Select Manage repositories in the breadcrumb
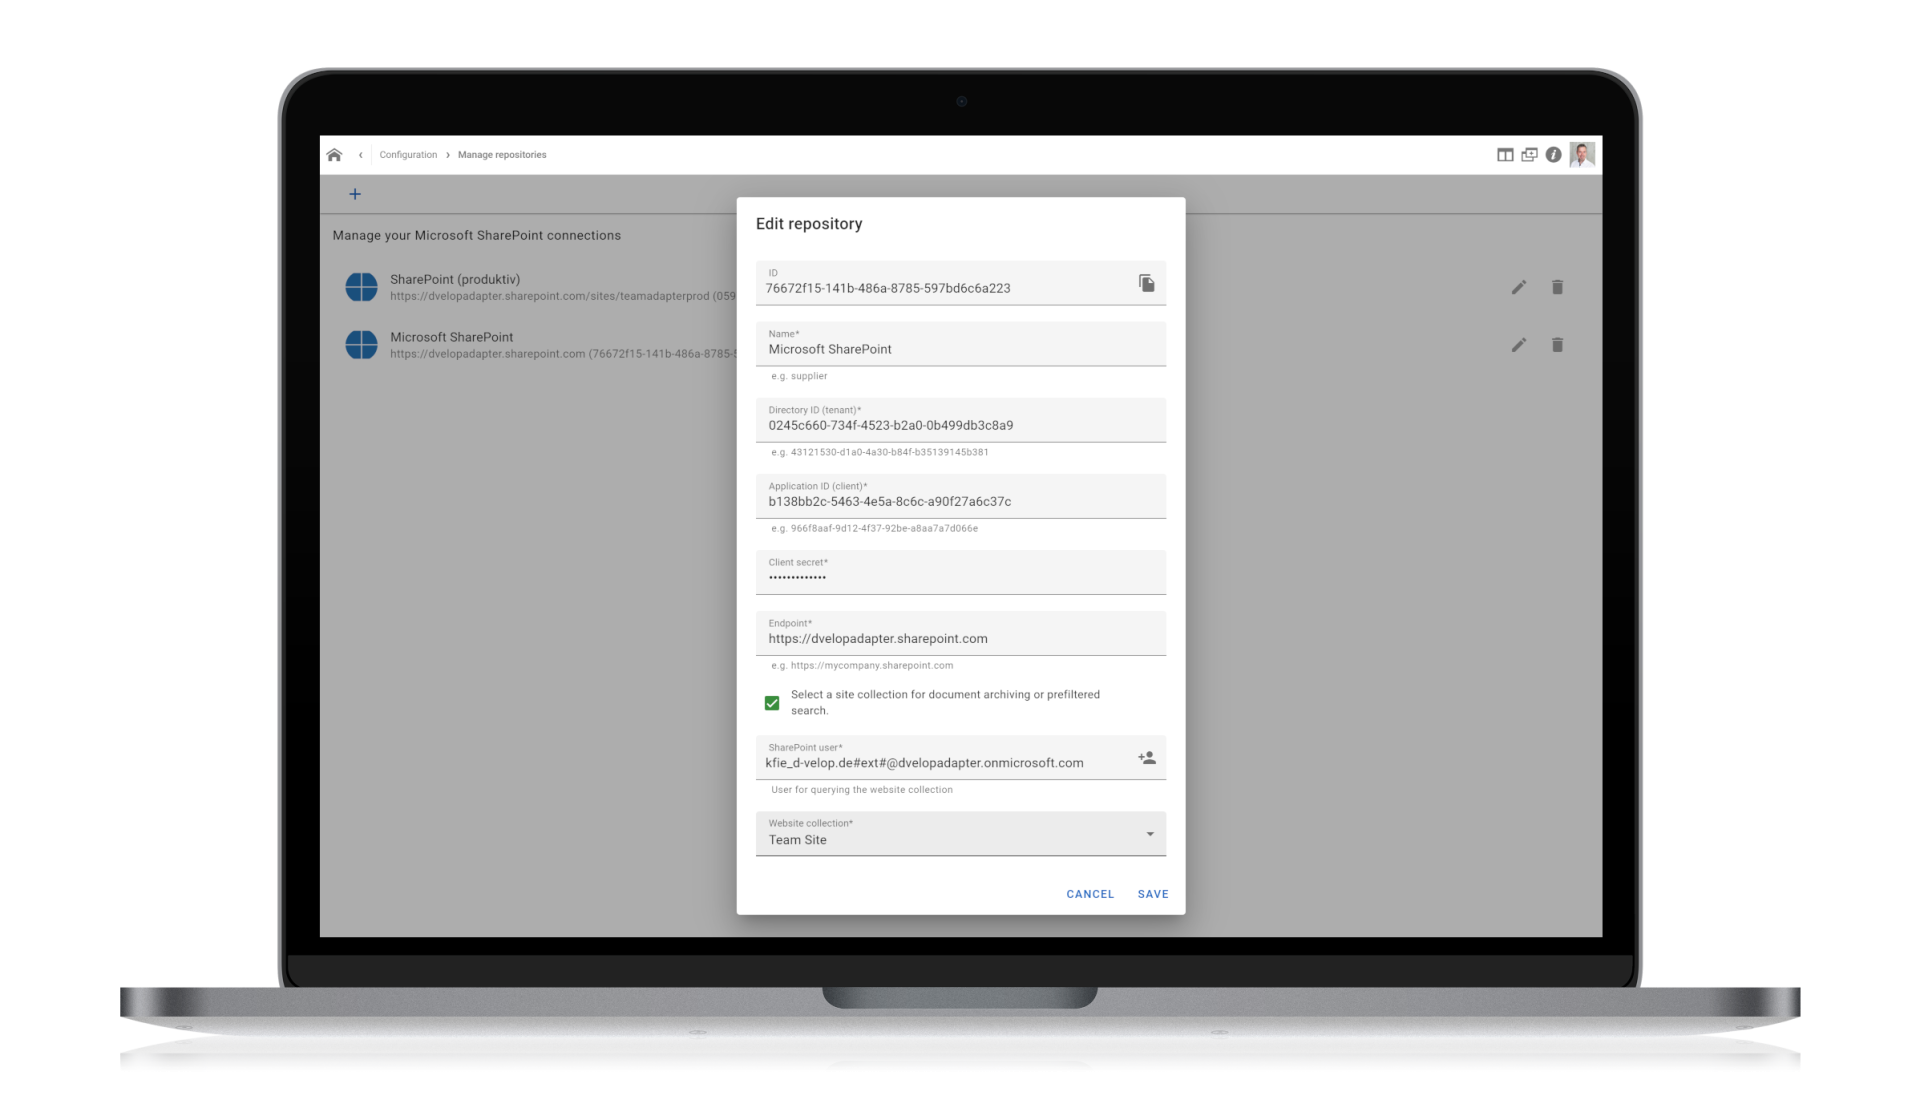 (501, 154)
